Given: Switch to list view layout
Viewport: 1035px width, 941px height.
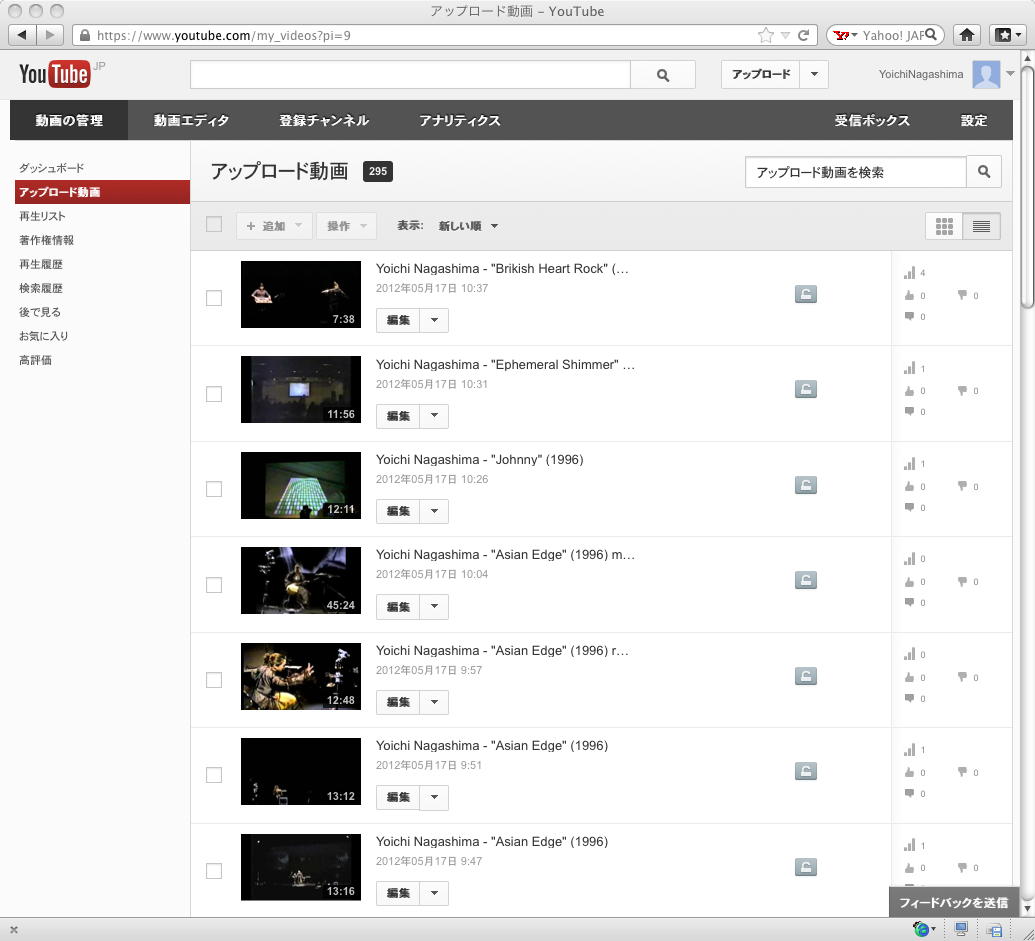Looking at the screenshot, I should pyautogui.click(x=981, y=226).
